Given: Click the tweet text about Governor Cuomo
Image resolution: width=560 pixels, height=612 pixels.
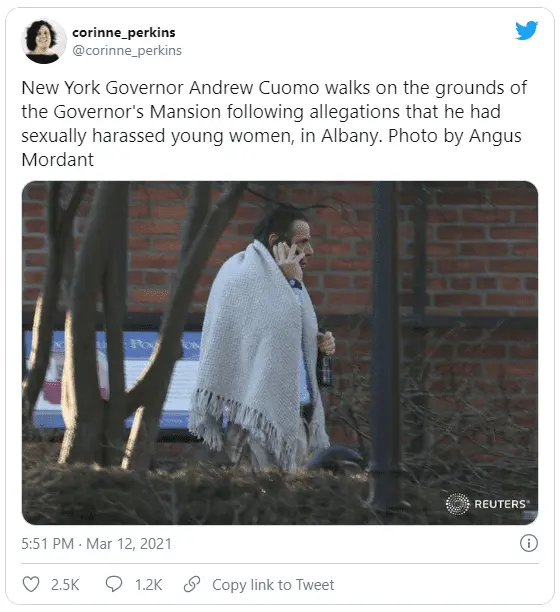Looking at the screenshot, I should (x=274, y=124).
